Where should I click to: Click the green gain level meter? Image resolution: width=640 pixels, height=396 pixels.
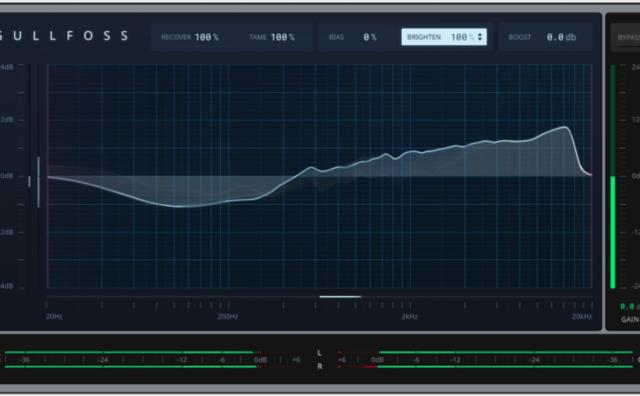pos(613,232)
